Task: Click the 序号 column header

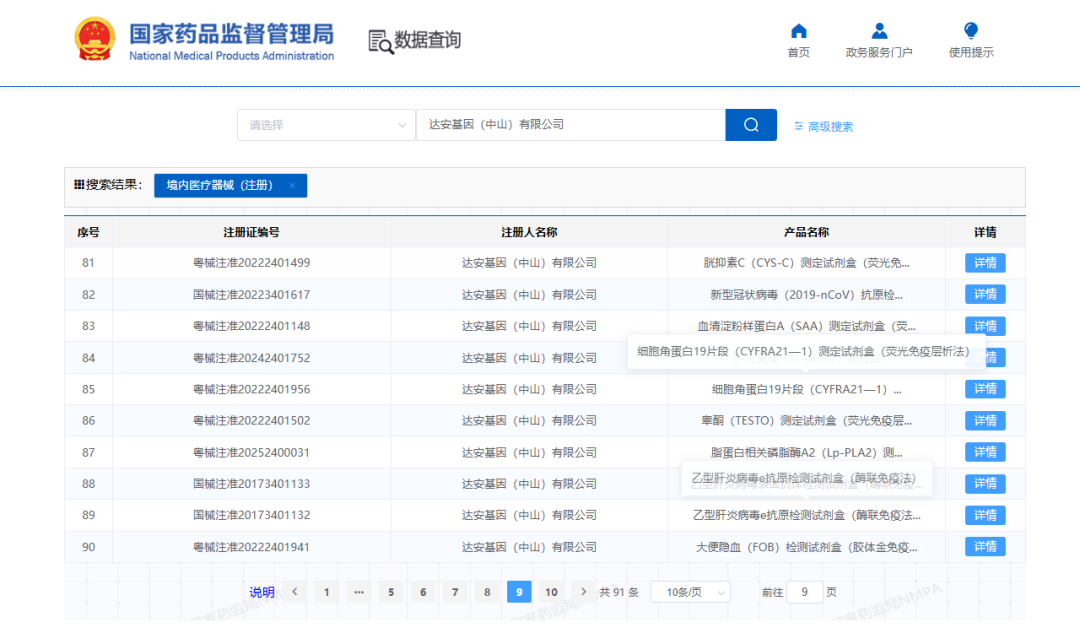Action: pyautogui.click(x=88, y=232)
